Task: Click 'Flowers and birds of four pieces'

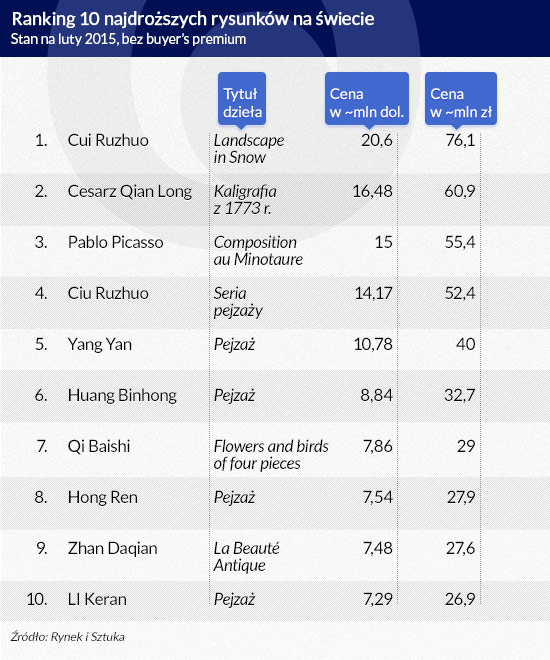Action: pyautogui.click(x=271, y=455)
